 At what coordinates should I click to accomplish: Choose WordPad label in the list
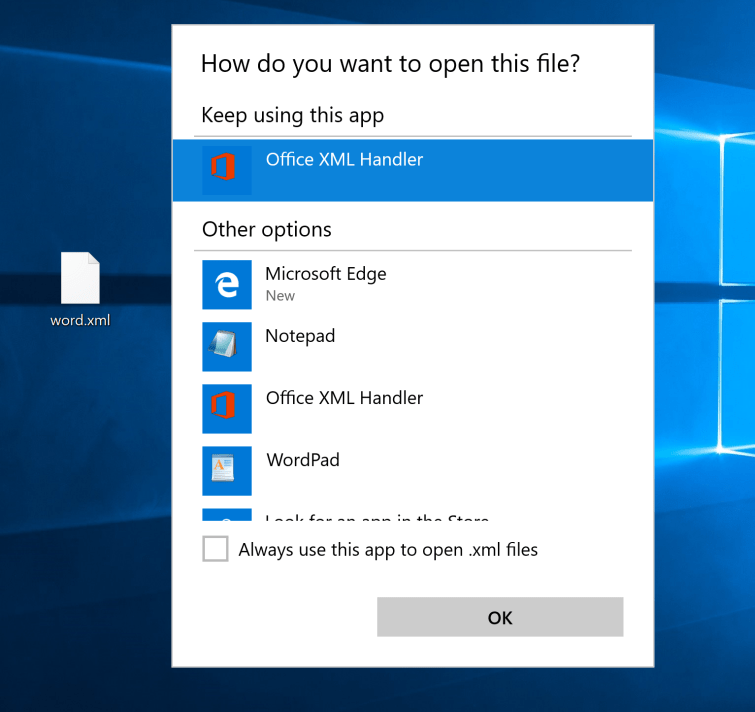(303, 460)
